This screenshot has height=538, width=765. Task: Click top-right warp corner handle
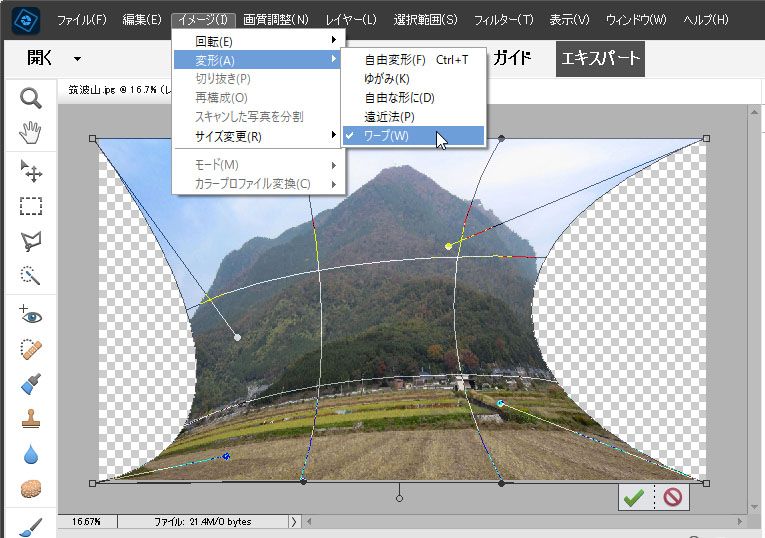(x=706, y=139)
